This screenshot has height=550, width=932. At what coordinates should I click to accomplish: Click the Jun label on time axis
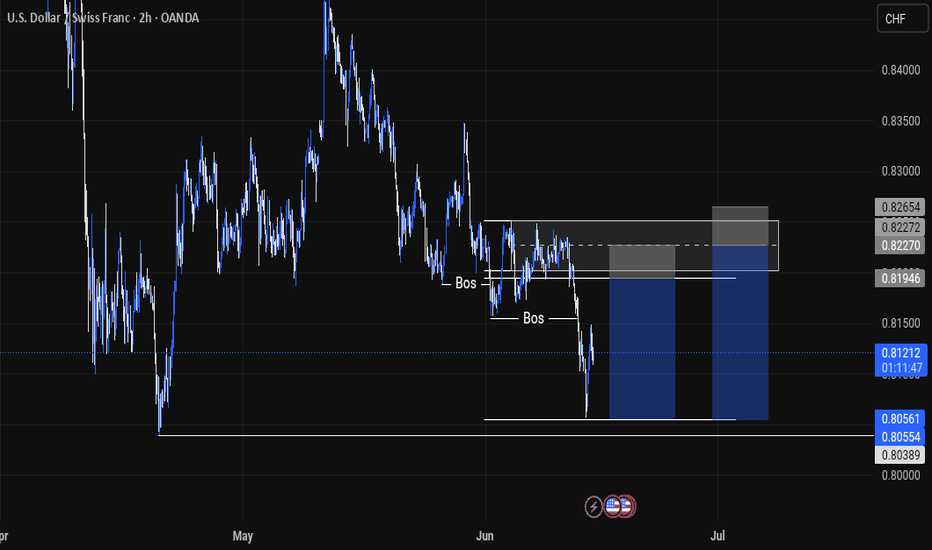click(485, 536)
